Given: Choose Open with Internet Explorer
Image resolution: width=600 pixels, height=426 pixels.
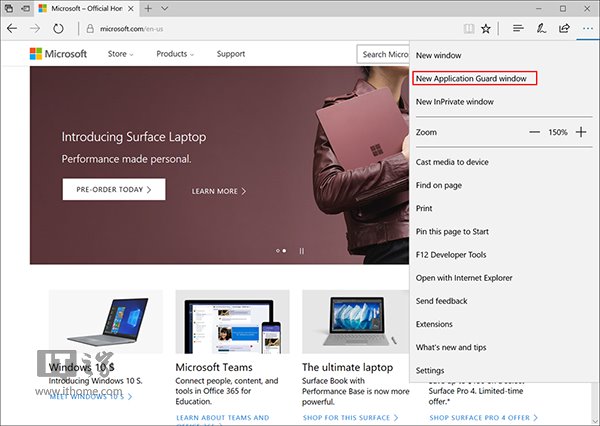Looking at the screenshot, I should [464, 278].
